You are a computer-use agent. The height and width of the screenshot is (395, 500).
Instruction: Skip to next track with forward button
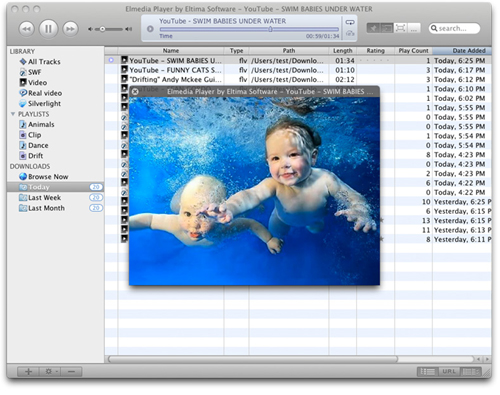[x=70, y=29]
